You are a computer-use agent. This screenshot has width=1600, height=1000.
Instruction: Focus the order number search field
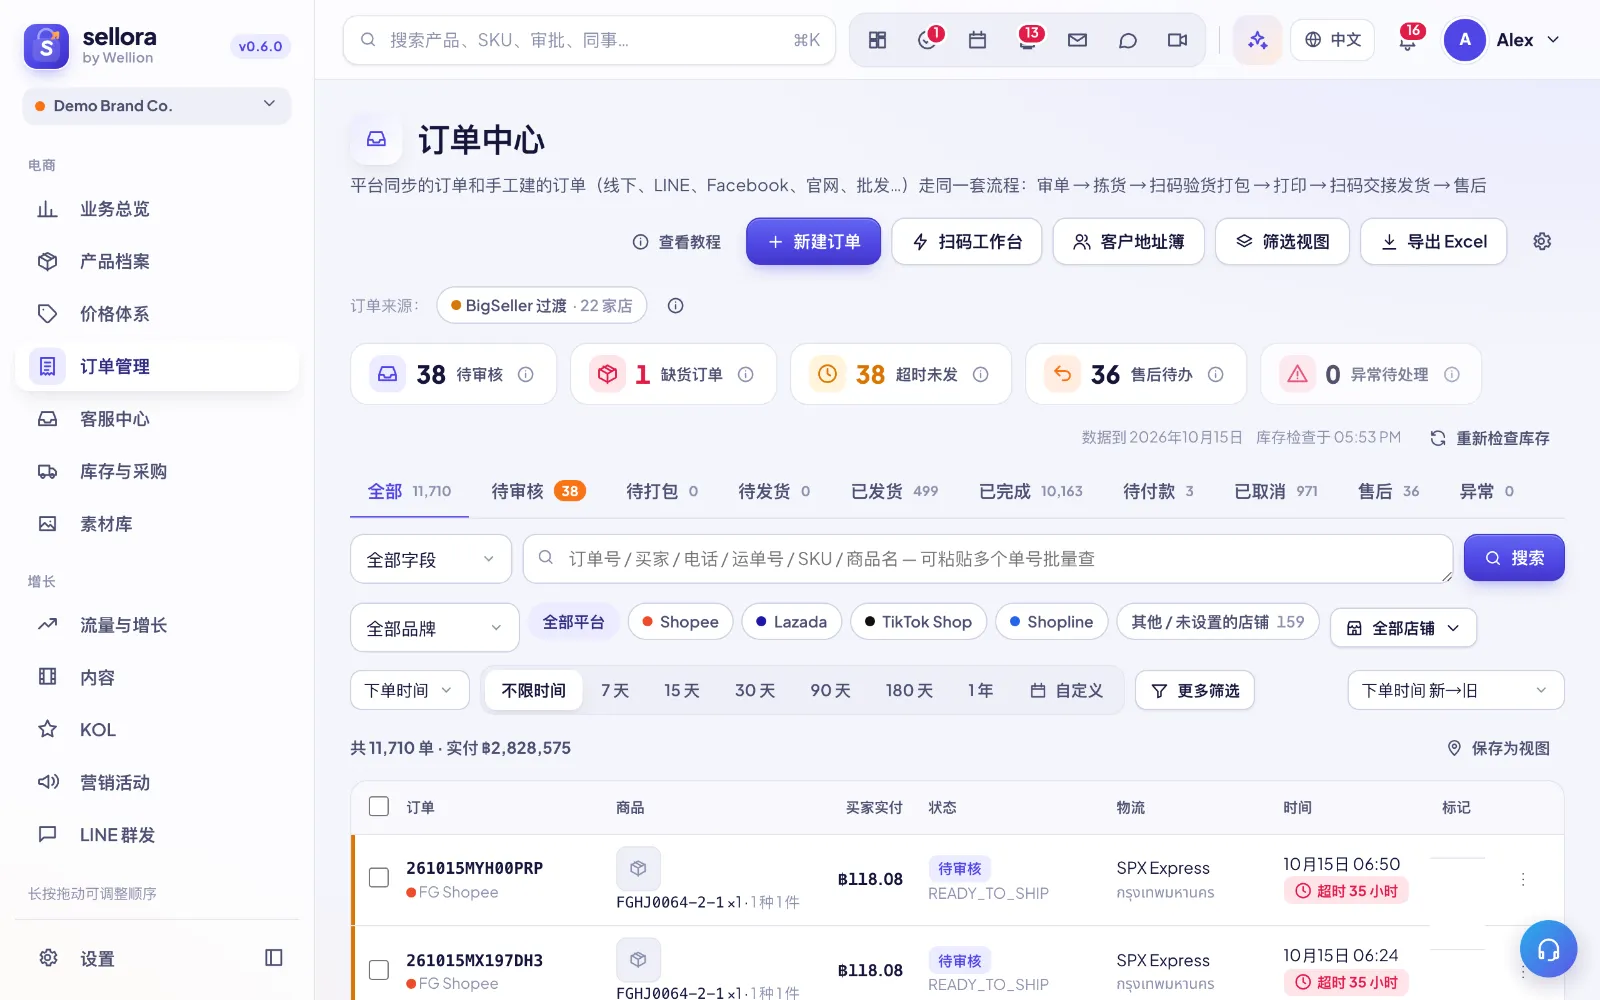coord(988,559)
